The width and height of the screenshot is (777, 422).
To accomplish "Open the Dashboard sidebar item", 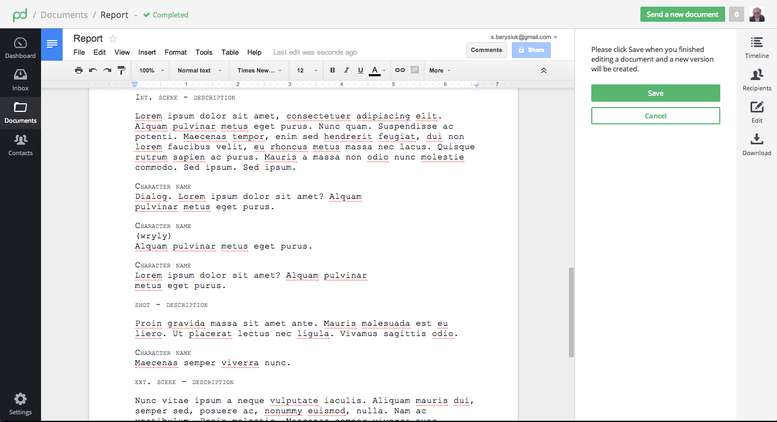I will coord(20,48).
